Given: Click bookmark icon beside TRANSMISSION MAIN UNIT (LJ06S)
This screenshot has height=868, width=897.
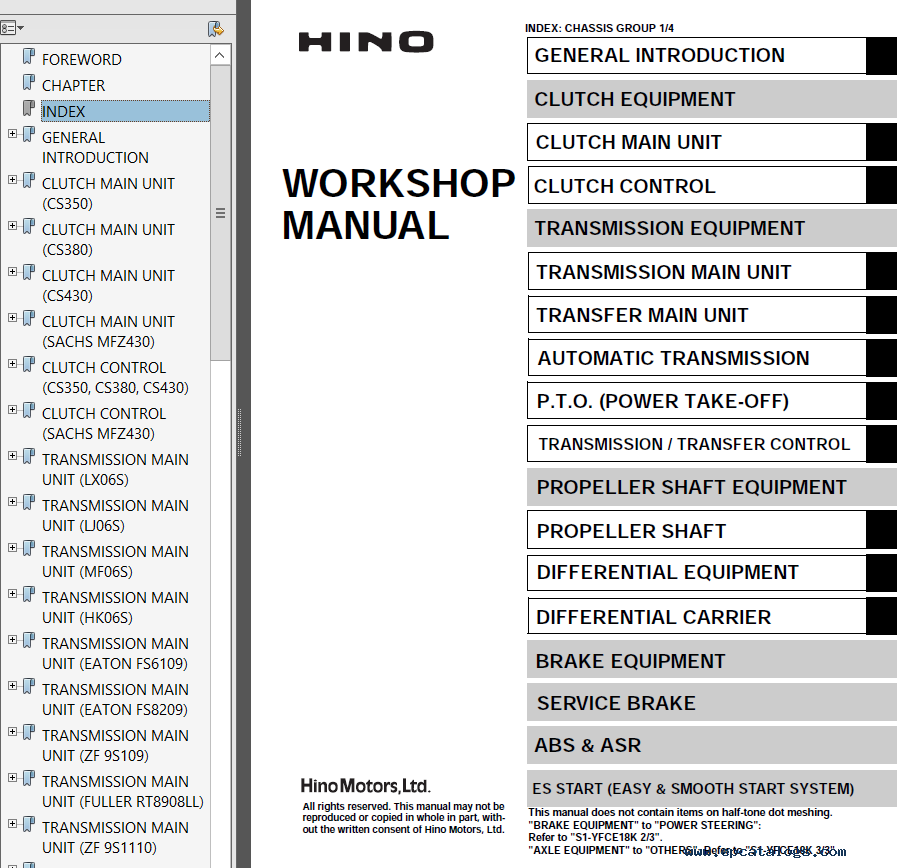Looking at the screenshot, I should 29,503.
